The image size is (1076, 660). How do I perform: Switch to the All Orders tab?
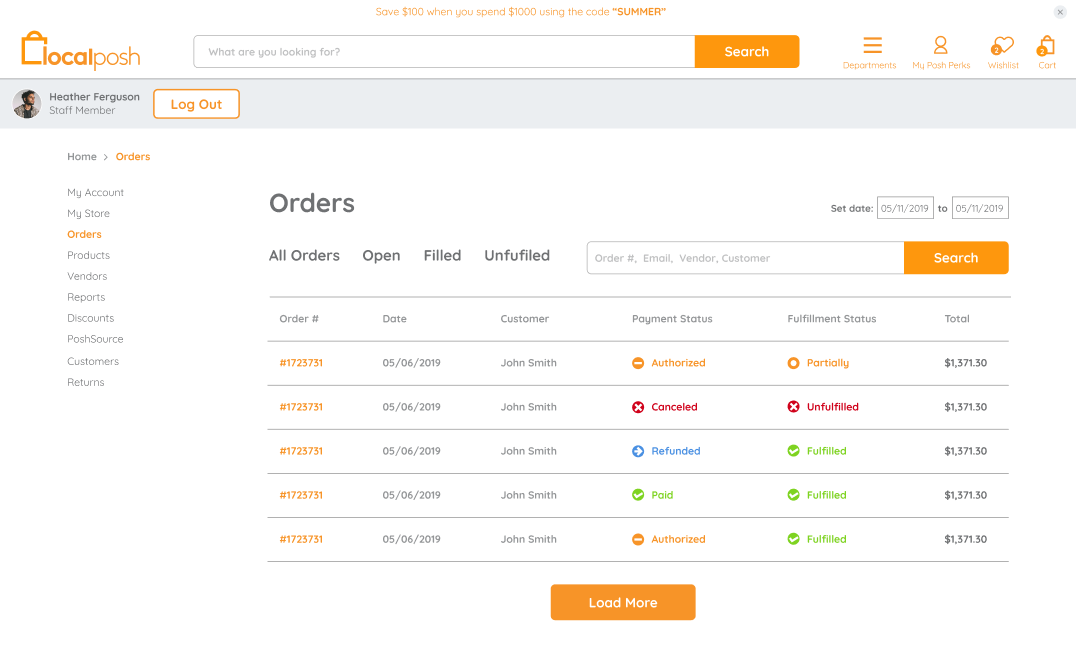(x=304, y=255)
